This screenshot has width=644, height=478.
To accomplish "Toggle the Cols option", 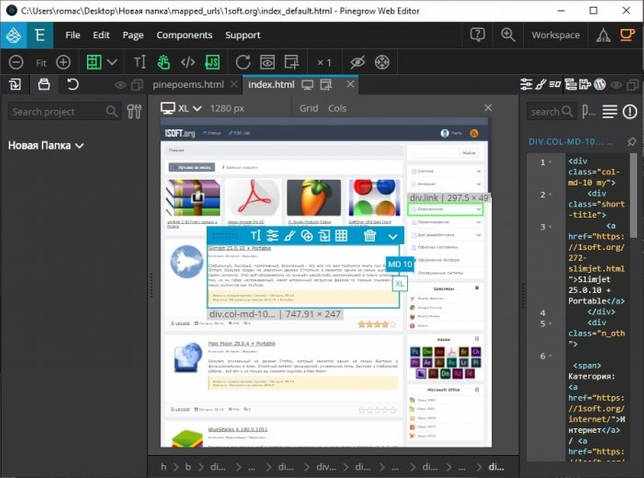I will click(337, 108).
